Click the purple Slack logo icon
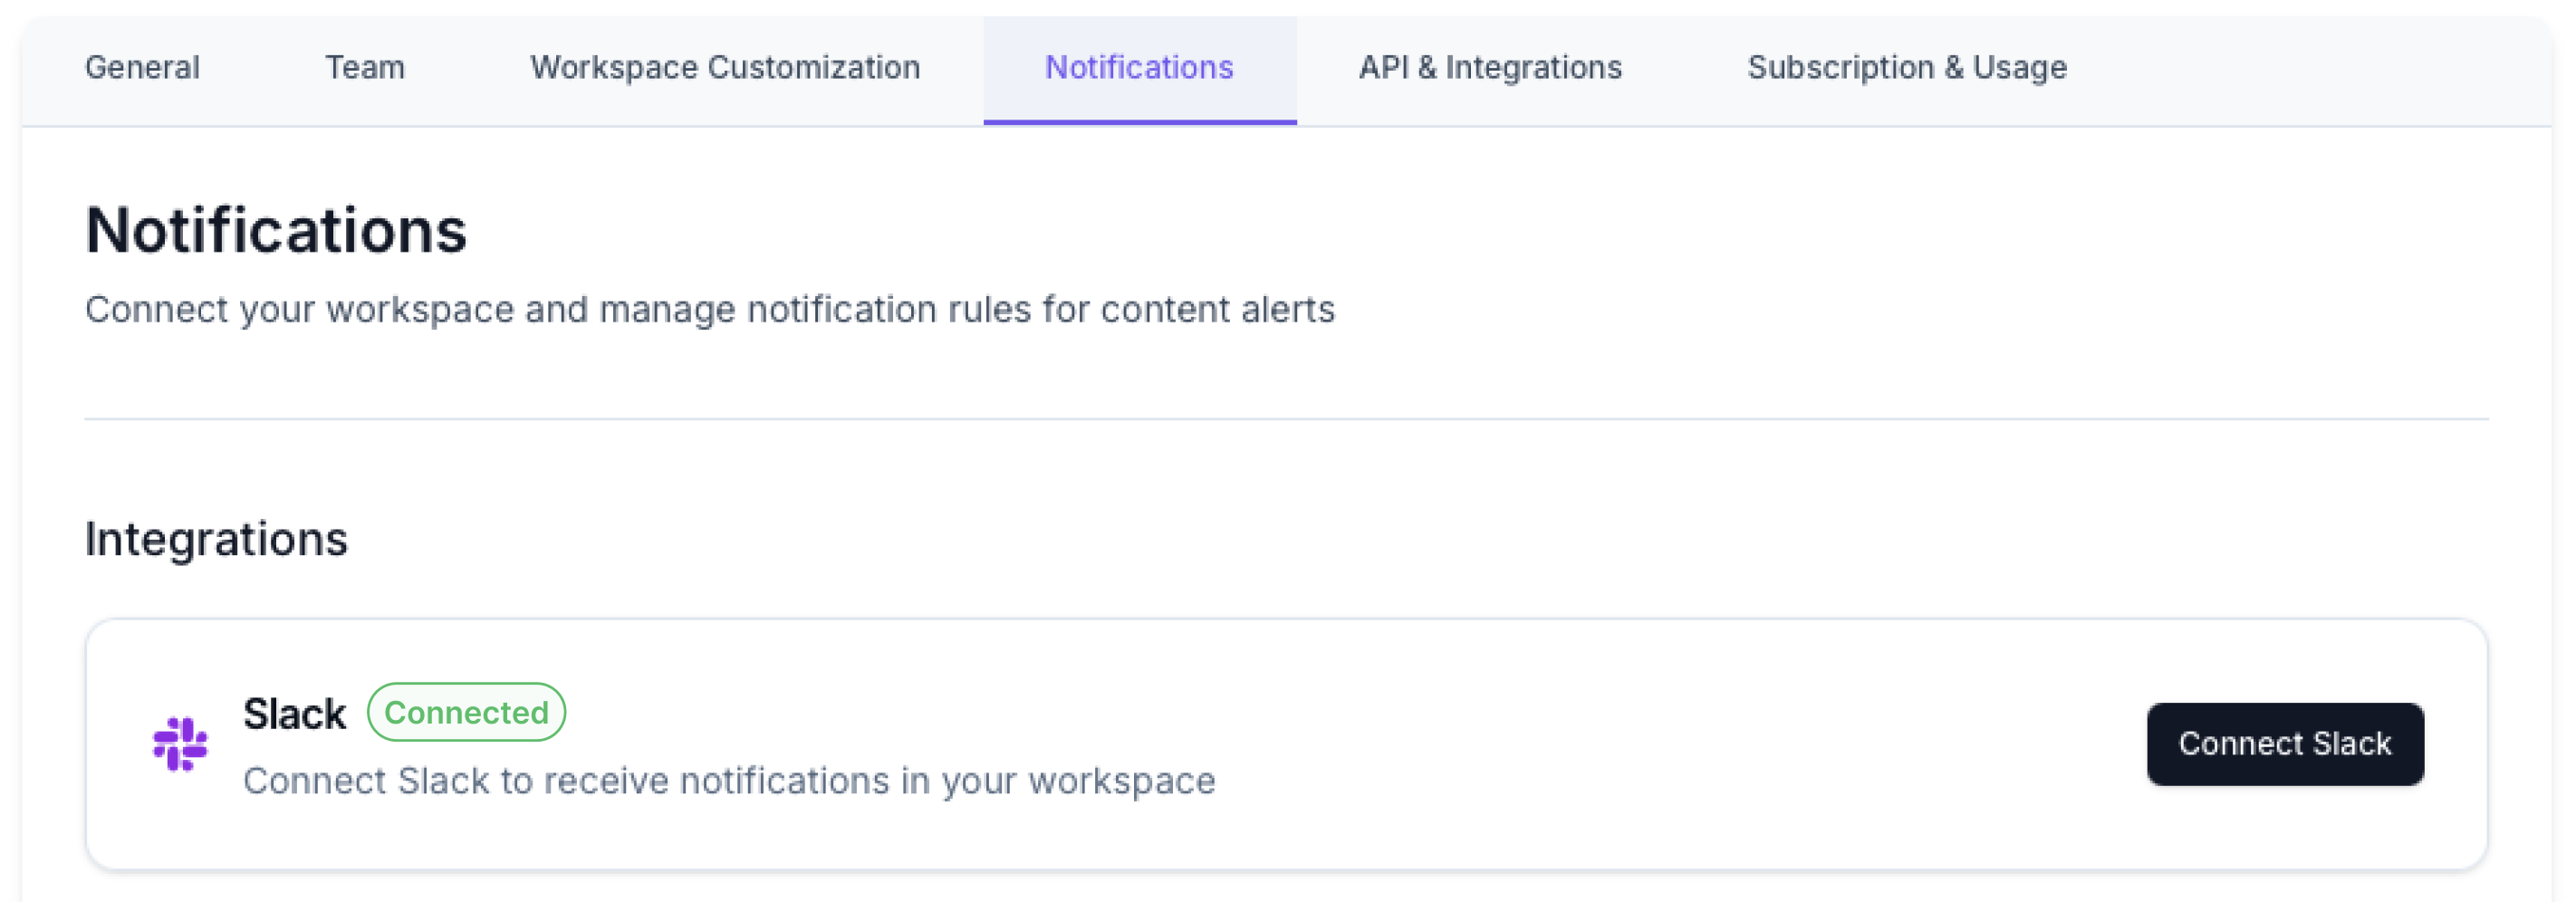 (x=180, y=743)
